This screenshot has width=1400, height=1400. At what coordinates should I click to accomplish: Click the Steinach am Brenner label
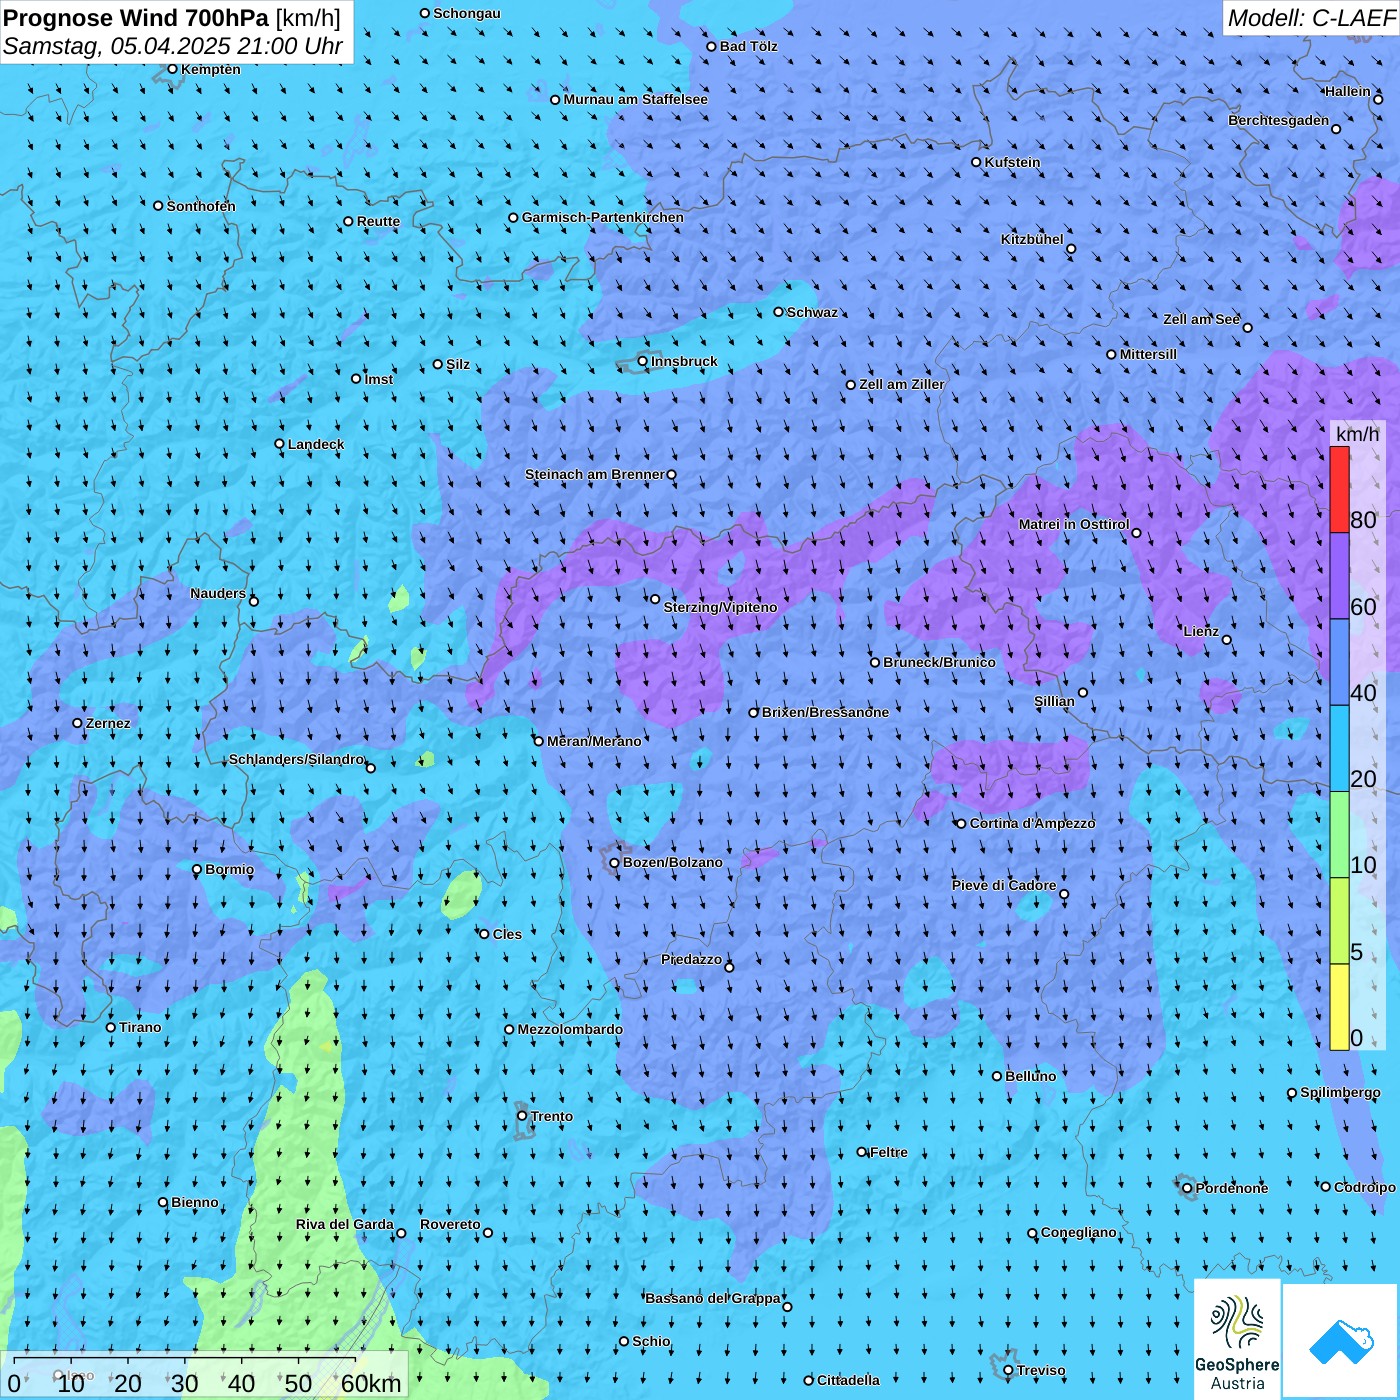click(x=594, y=474)
